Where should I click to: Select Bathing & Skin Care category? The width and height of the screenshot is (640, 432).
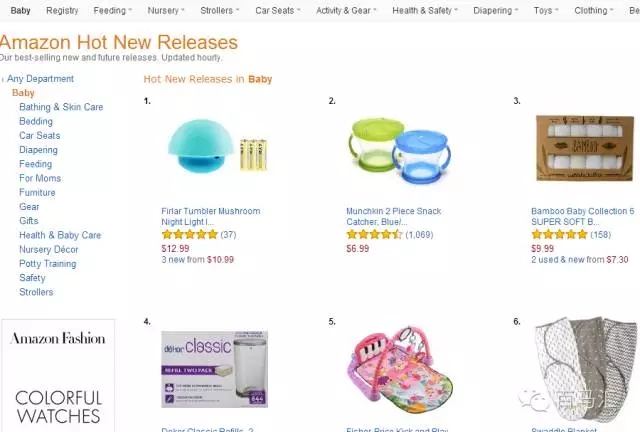61,107
